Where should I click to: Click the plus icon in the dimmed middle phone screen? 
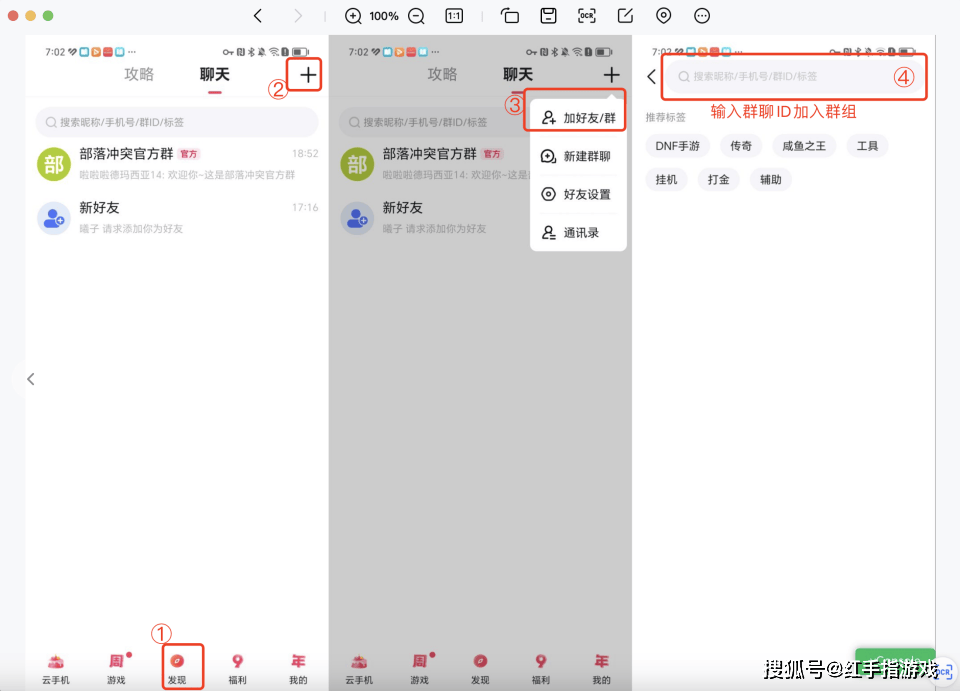(x=611, y=75)
